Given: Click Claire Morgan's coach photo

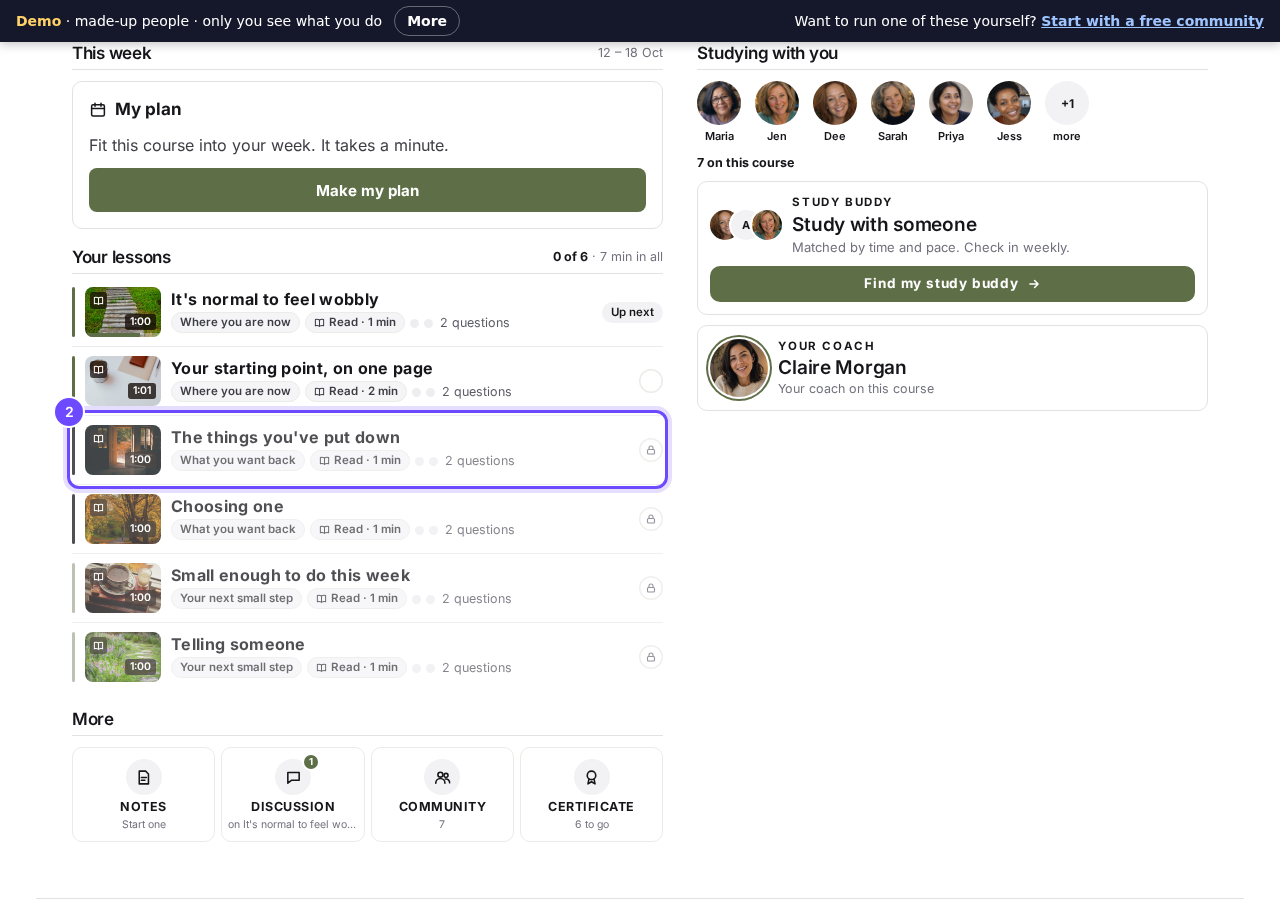Looking at the screenshot, I should [x=739, y=368].
